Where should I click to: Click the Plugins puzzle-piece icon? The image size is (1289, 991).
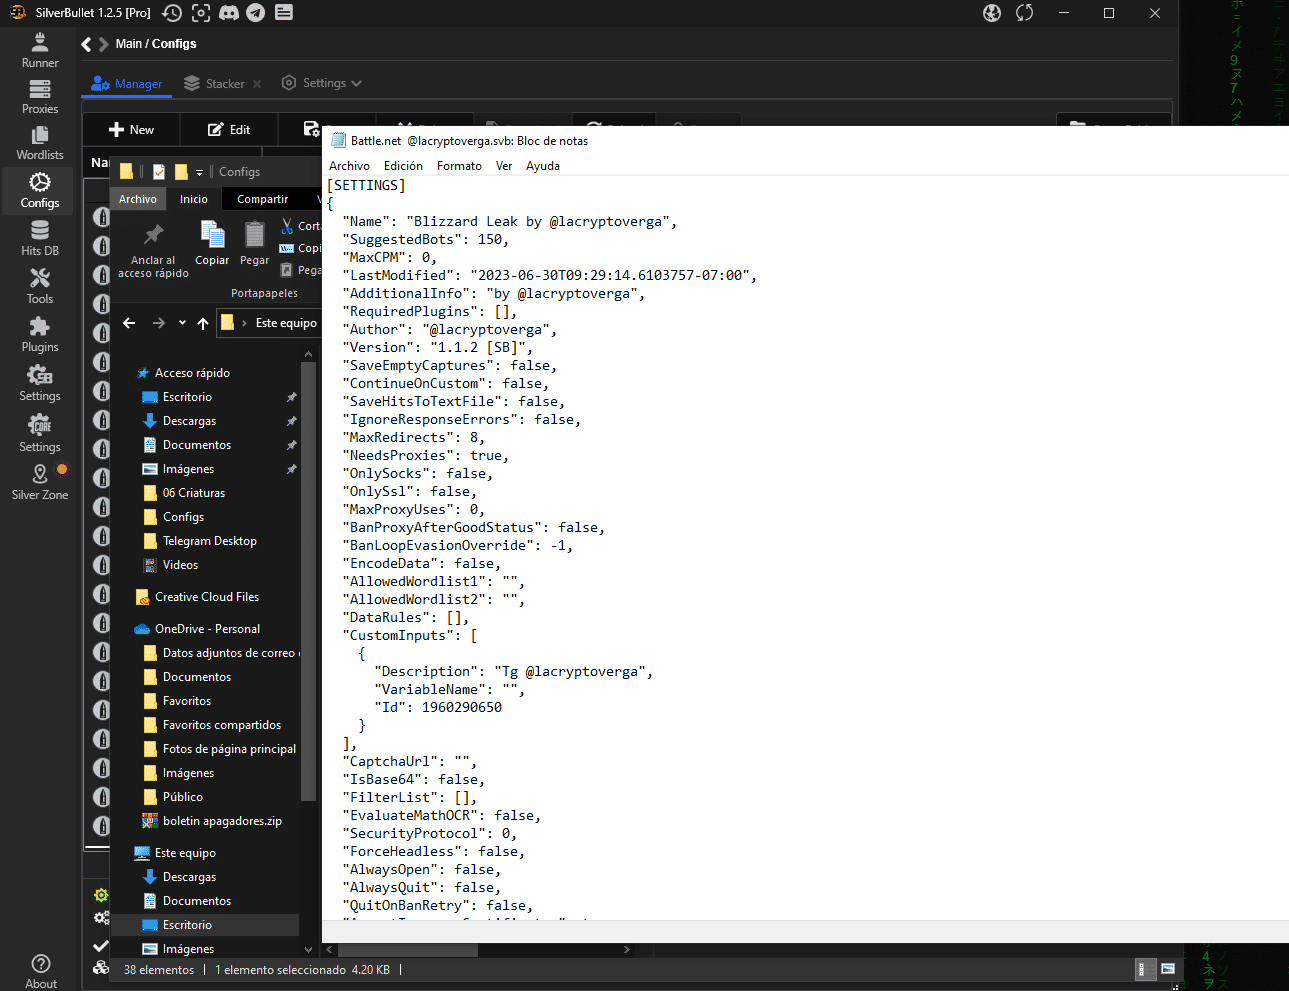(40, 334)
